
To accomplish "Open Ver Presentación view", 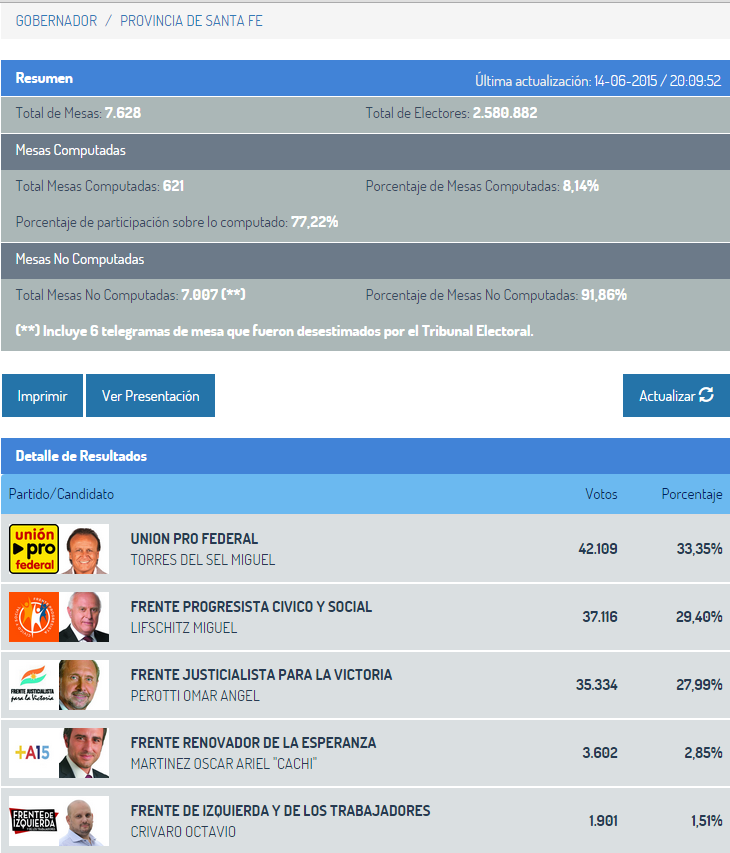I will tap(150, 395).
